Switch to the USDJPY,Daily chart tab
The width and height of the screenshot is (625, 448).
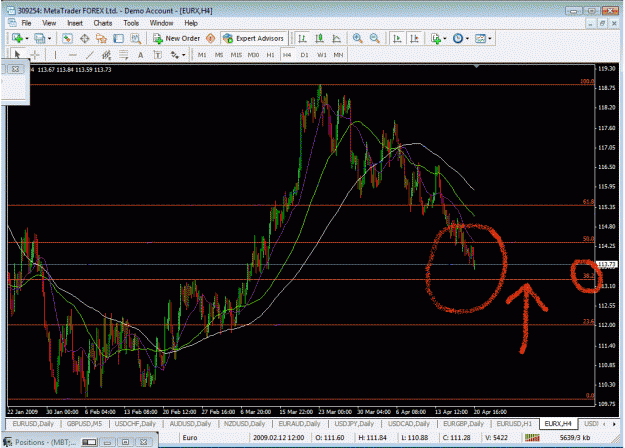tap(354, 424)
